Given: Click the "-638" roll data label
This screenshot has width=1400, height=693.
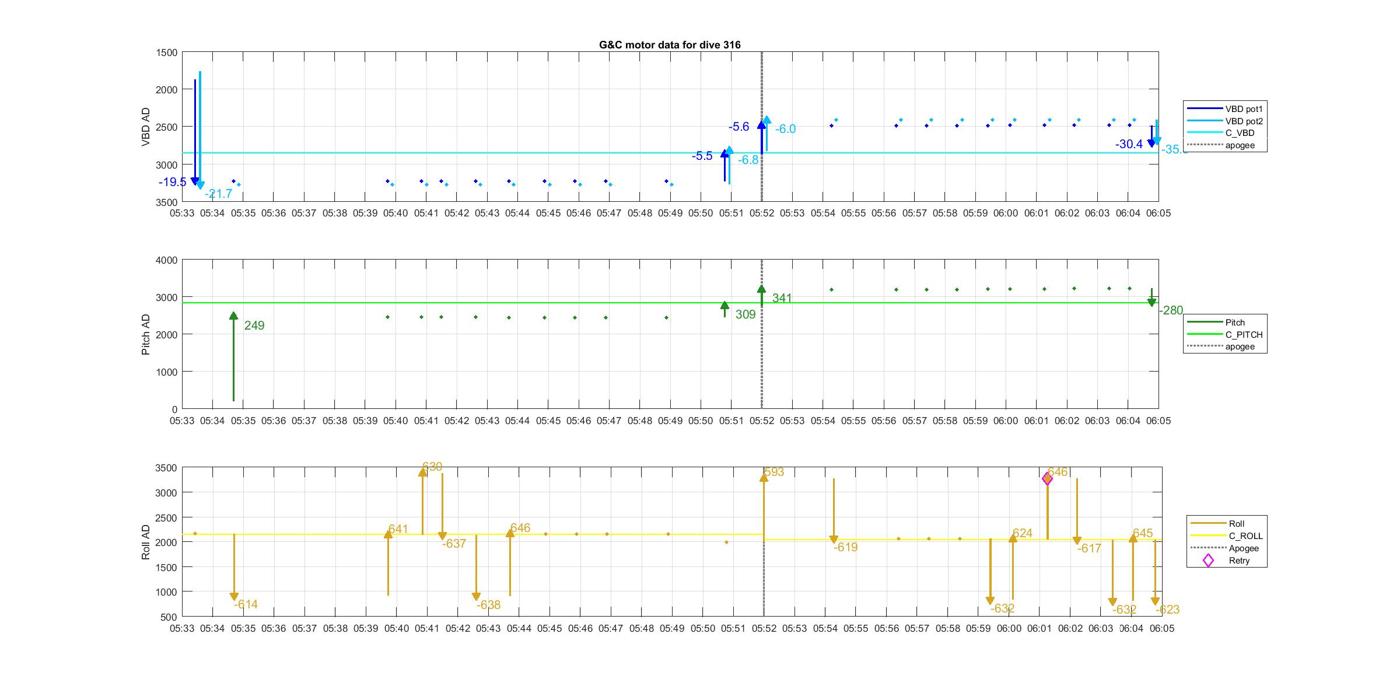Looking at the screenshot, I should click(x=488, y=605).
